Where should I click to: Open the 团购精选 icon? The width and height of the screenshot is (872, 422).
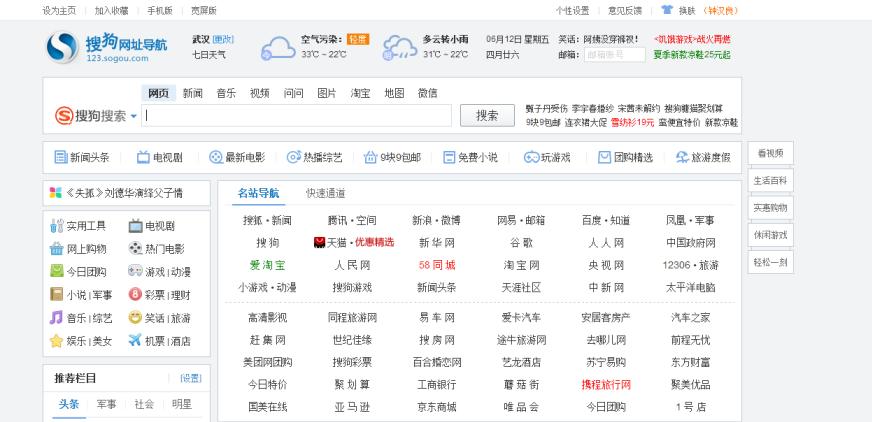(x=605, y=157)
